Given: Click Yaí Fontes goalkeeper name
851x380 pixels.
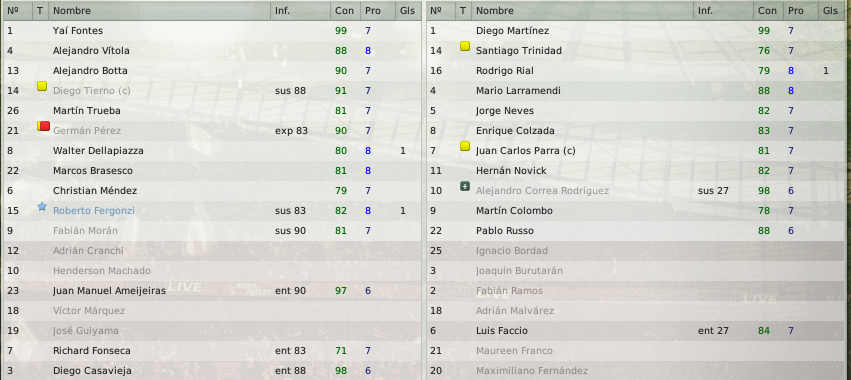Looking at the screenshot, I should pos(78,31).
